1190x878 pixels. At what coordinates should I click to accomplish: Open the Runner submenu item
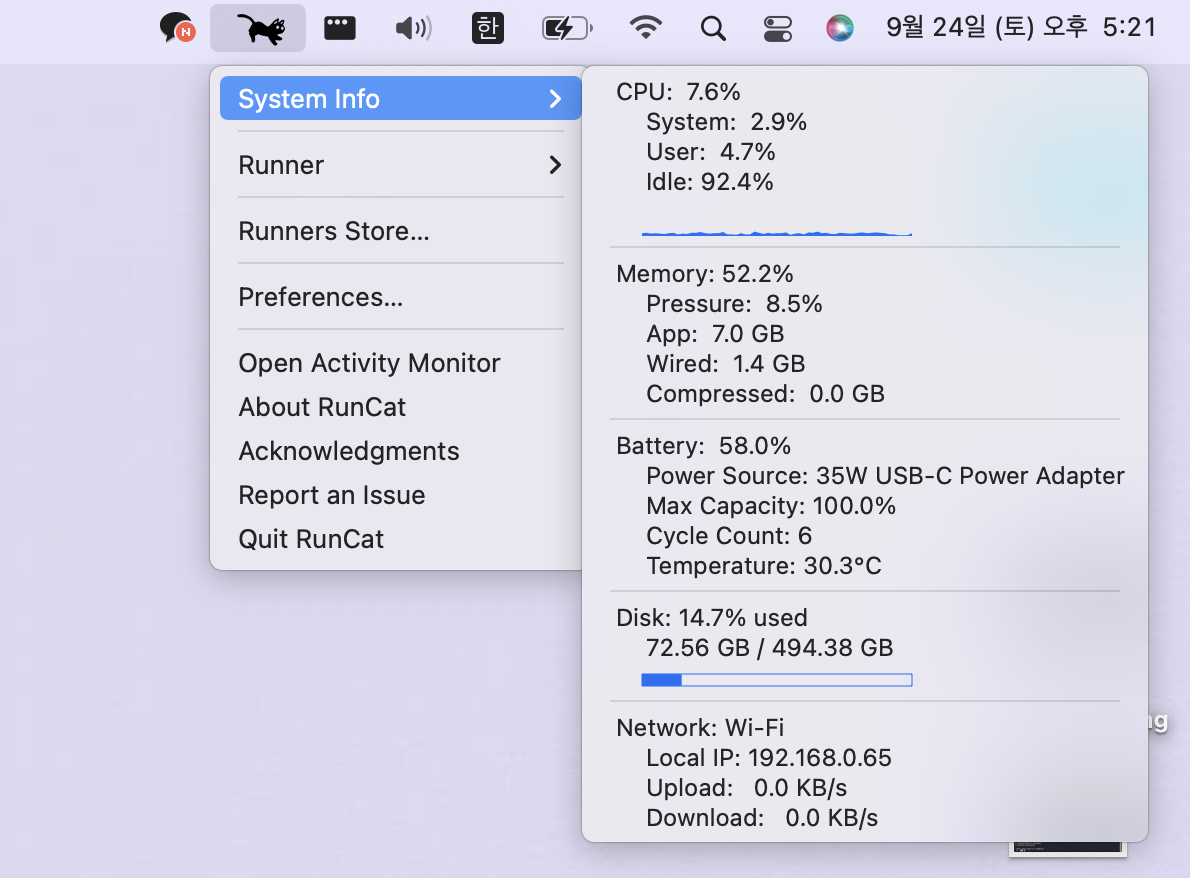coord(401,165)
